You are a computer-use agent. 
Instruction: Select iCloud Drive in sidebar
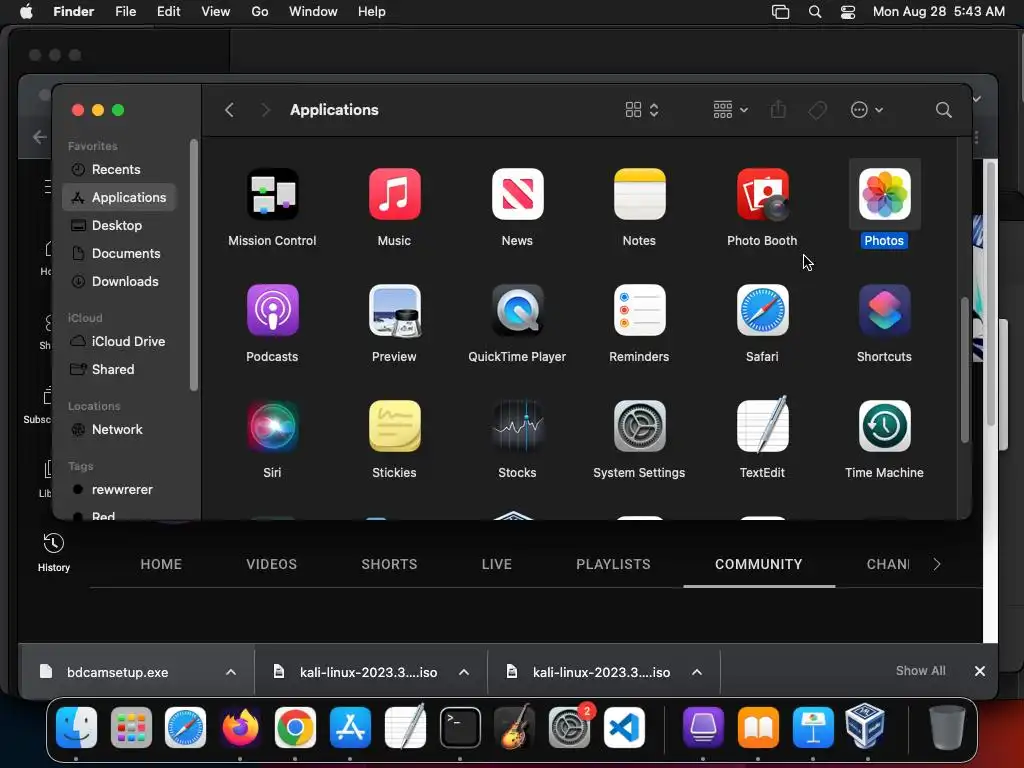point(119,342)
